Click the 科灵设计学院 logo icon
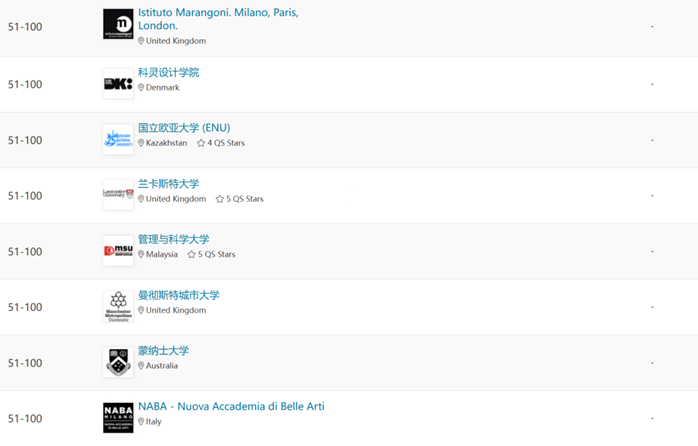 [x=118, y=84]
